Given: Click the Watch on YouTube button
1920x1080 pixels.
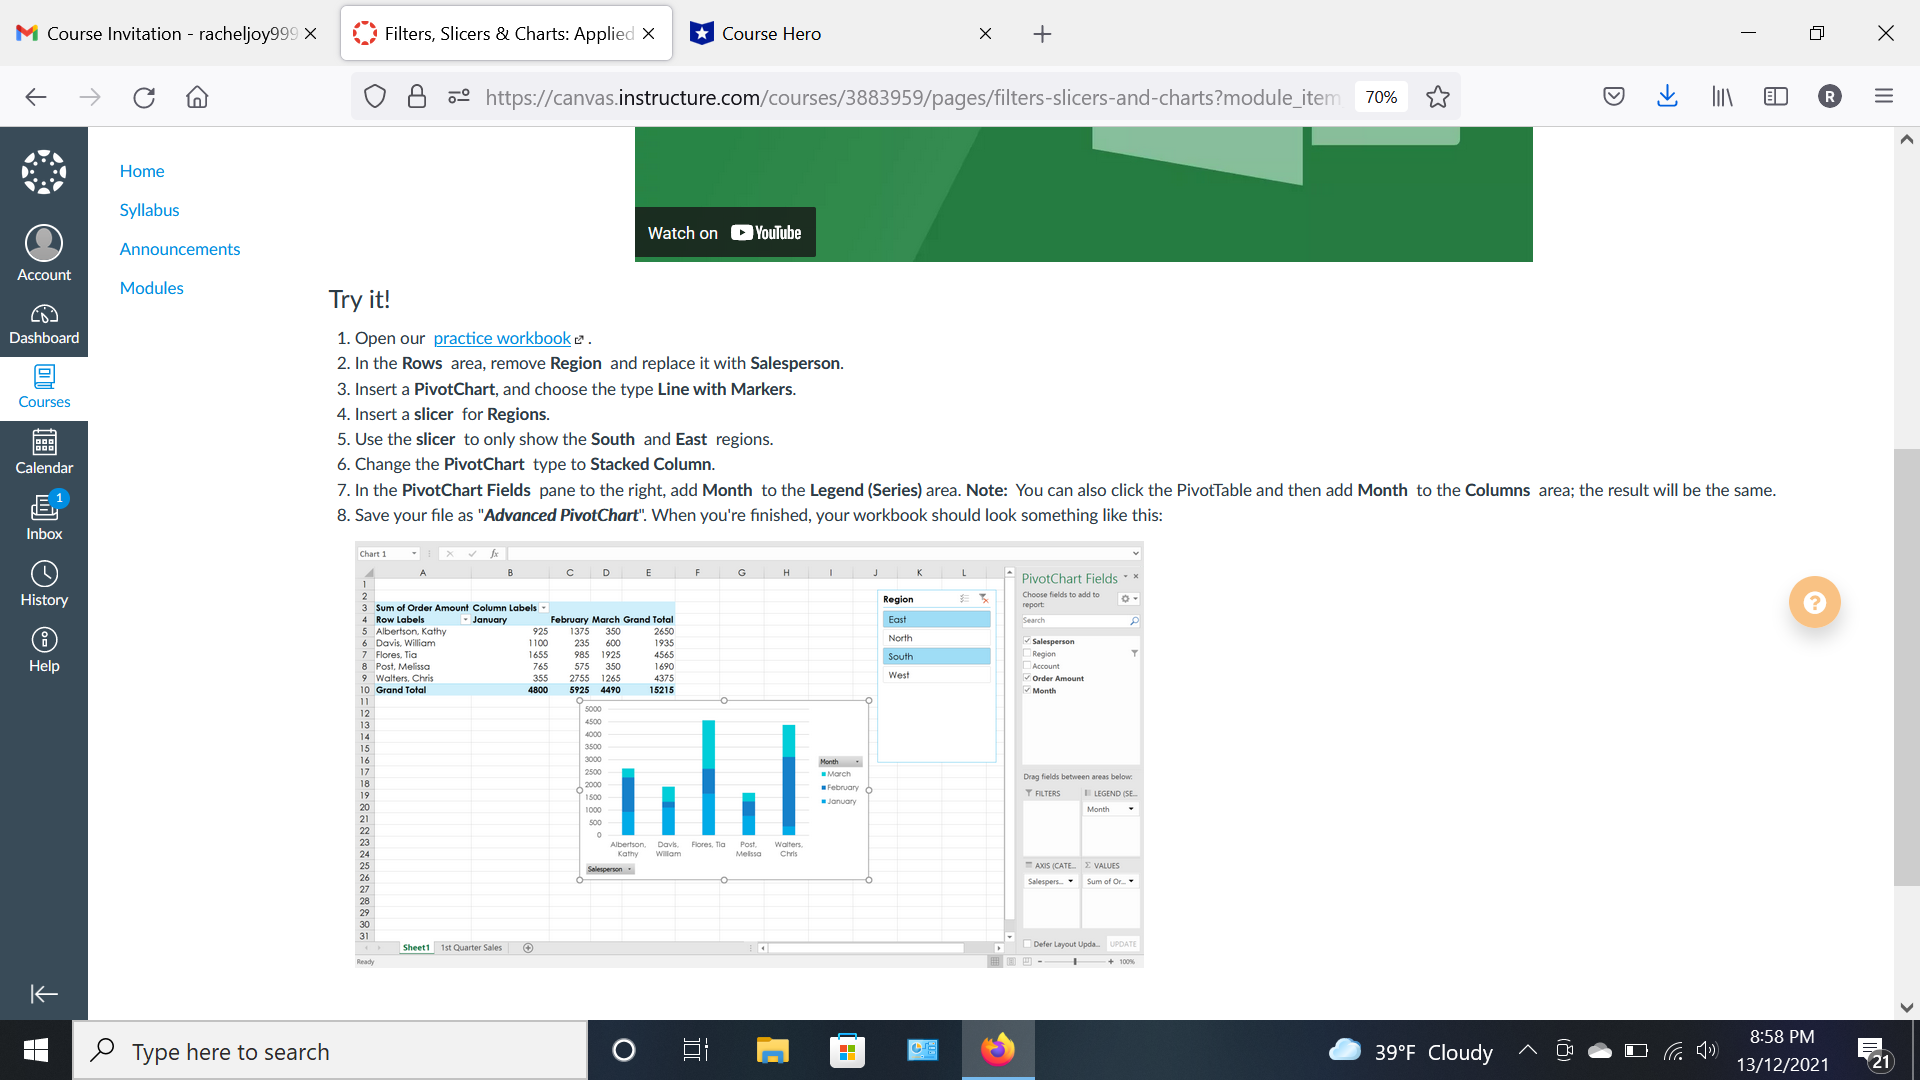Looking at the screenshot, I should (725, 232).
